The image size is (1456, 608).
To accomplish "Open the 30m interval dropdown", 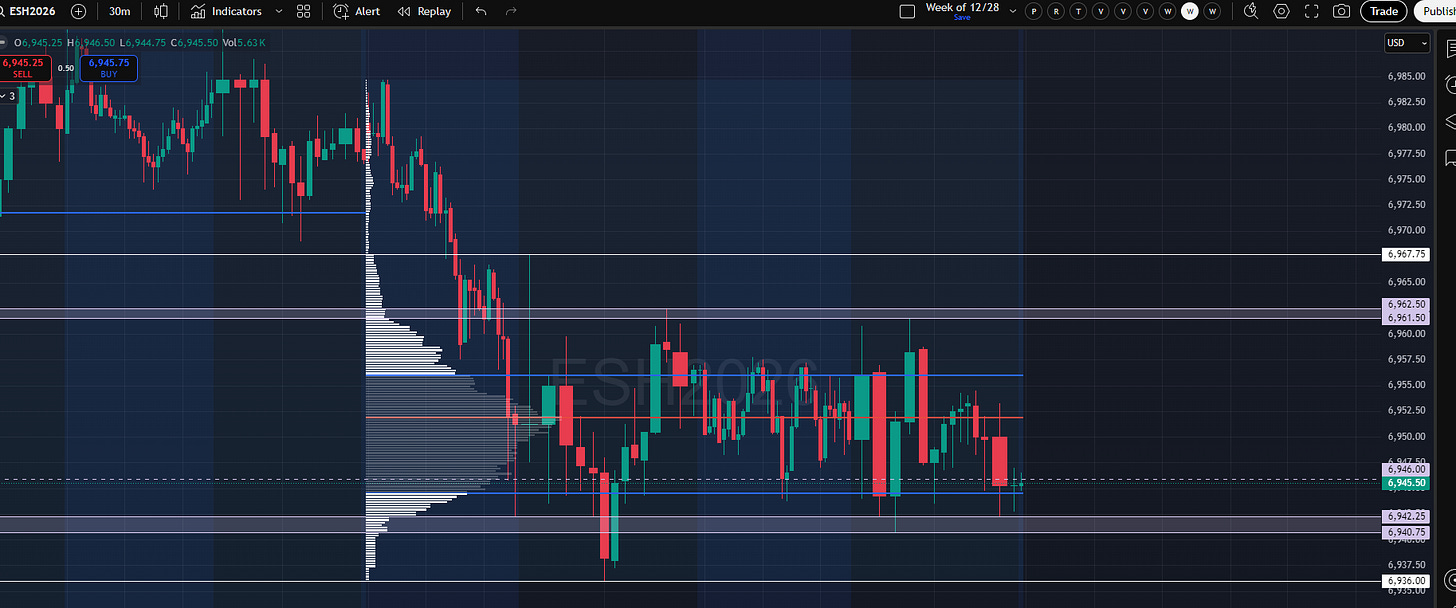I will point(120,11).
